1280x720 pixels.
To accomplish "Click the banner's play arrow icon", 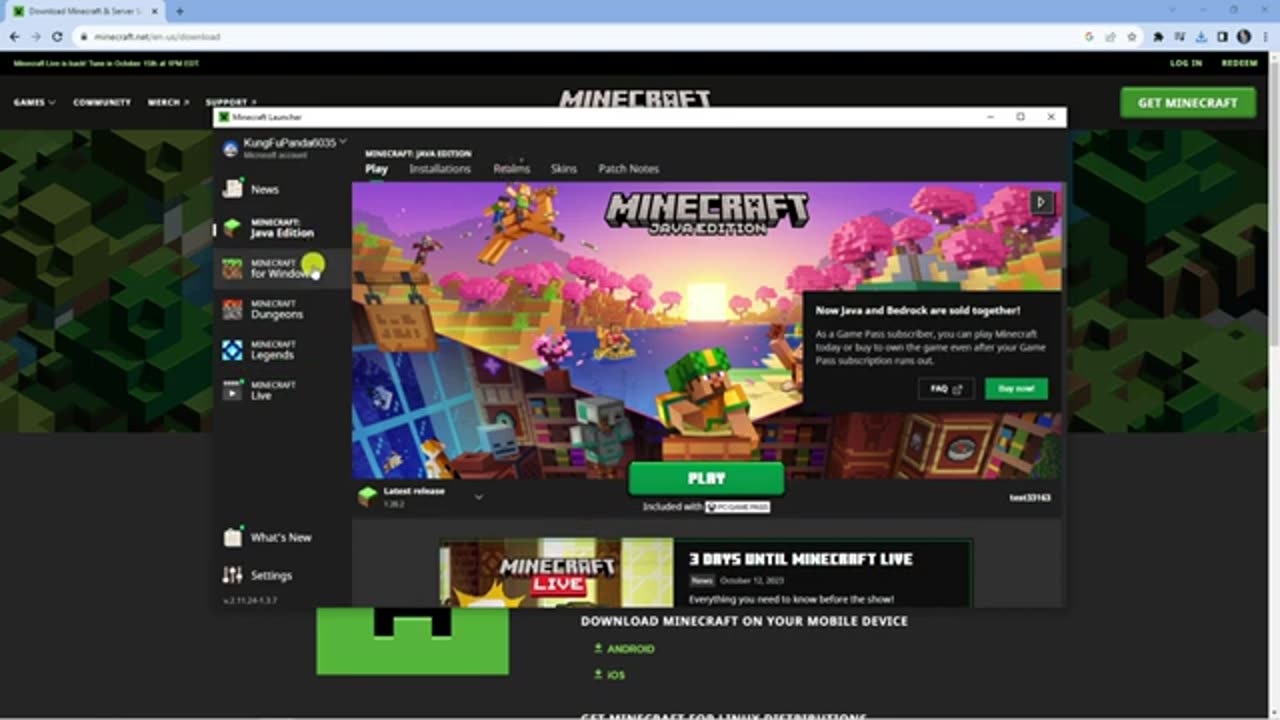I will point(1041,202).
